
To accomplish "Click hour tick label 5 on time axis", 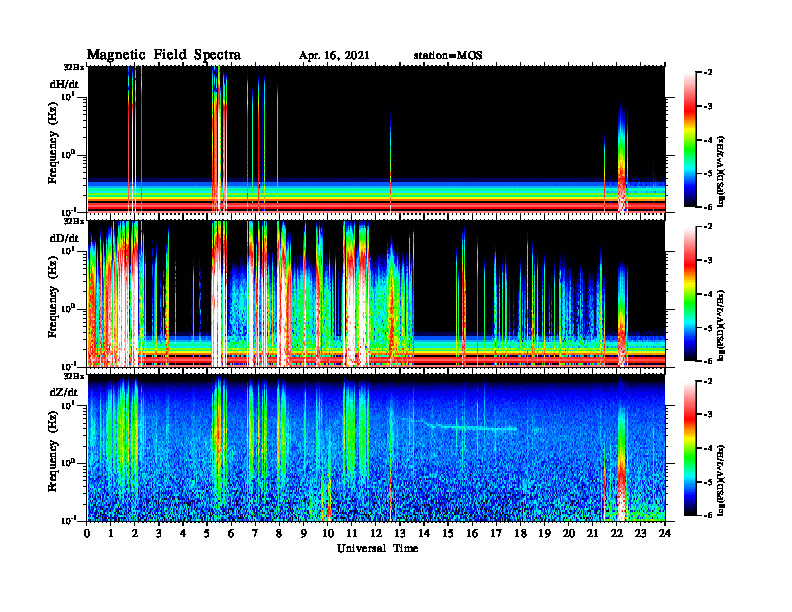I will click(x=207, y=533).
